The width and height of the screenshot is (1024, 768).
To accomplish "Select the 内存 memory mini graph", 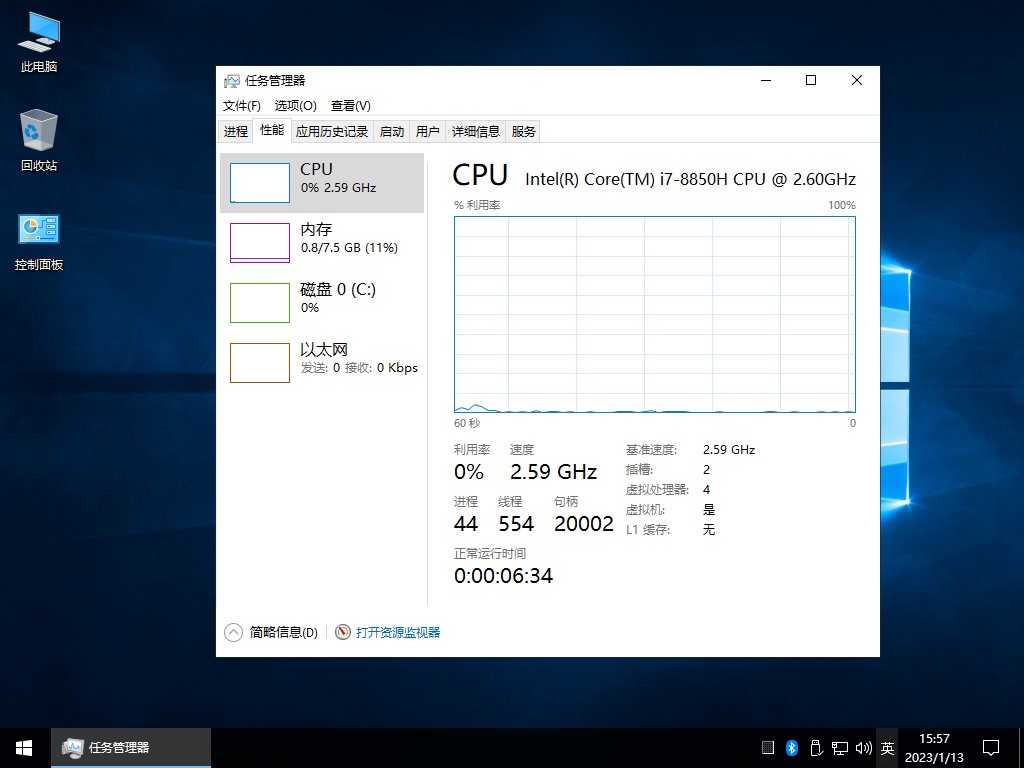I will pos(260,243).
